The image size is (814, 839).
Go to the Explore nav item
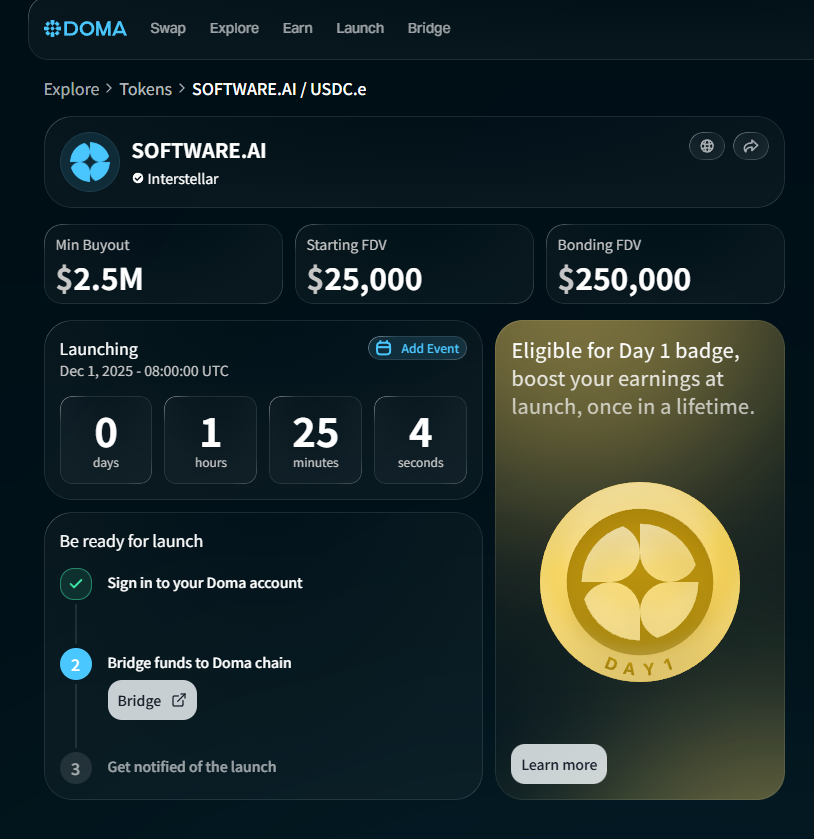tap(234, 28)
